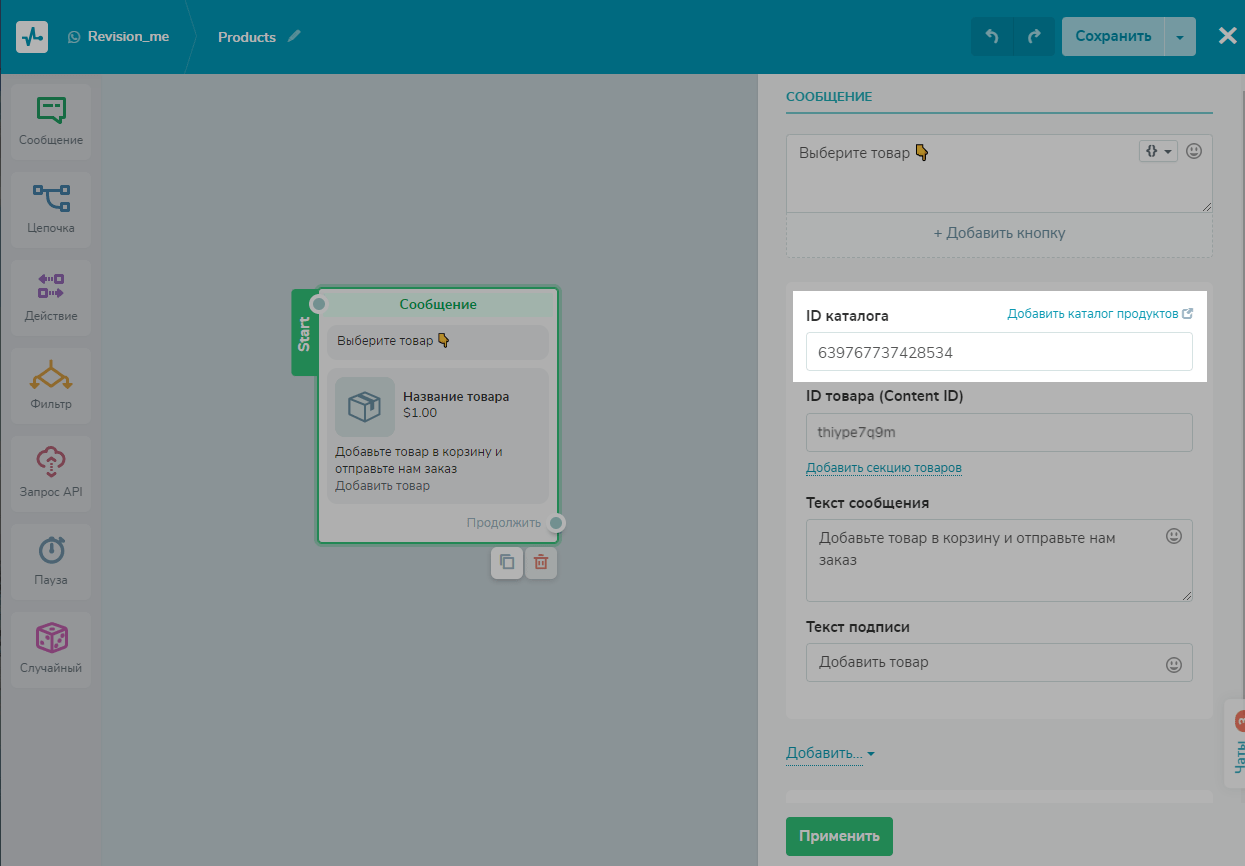Pick the Фильтр block icon
1245x866 pixels.
(51, 385)
